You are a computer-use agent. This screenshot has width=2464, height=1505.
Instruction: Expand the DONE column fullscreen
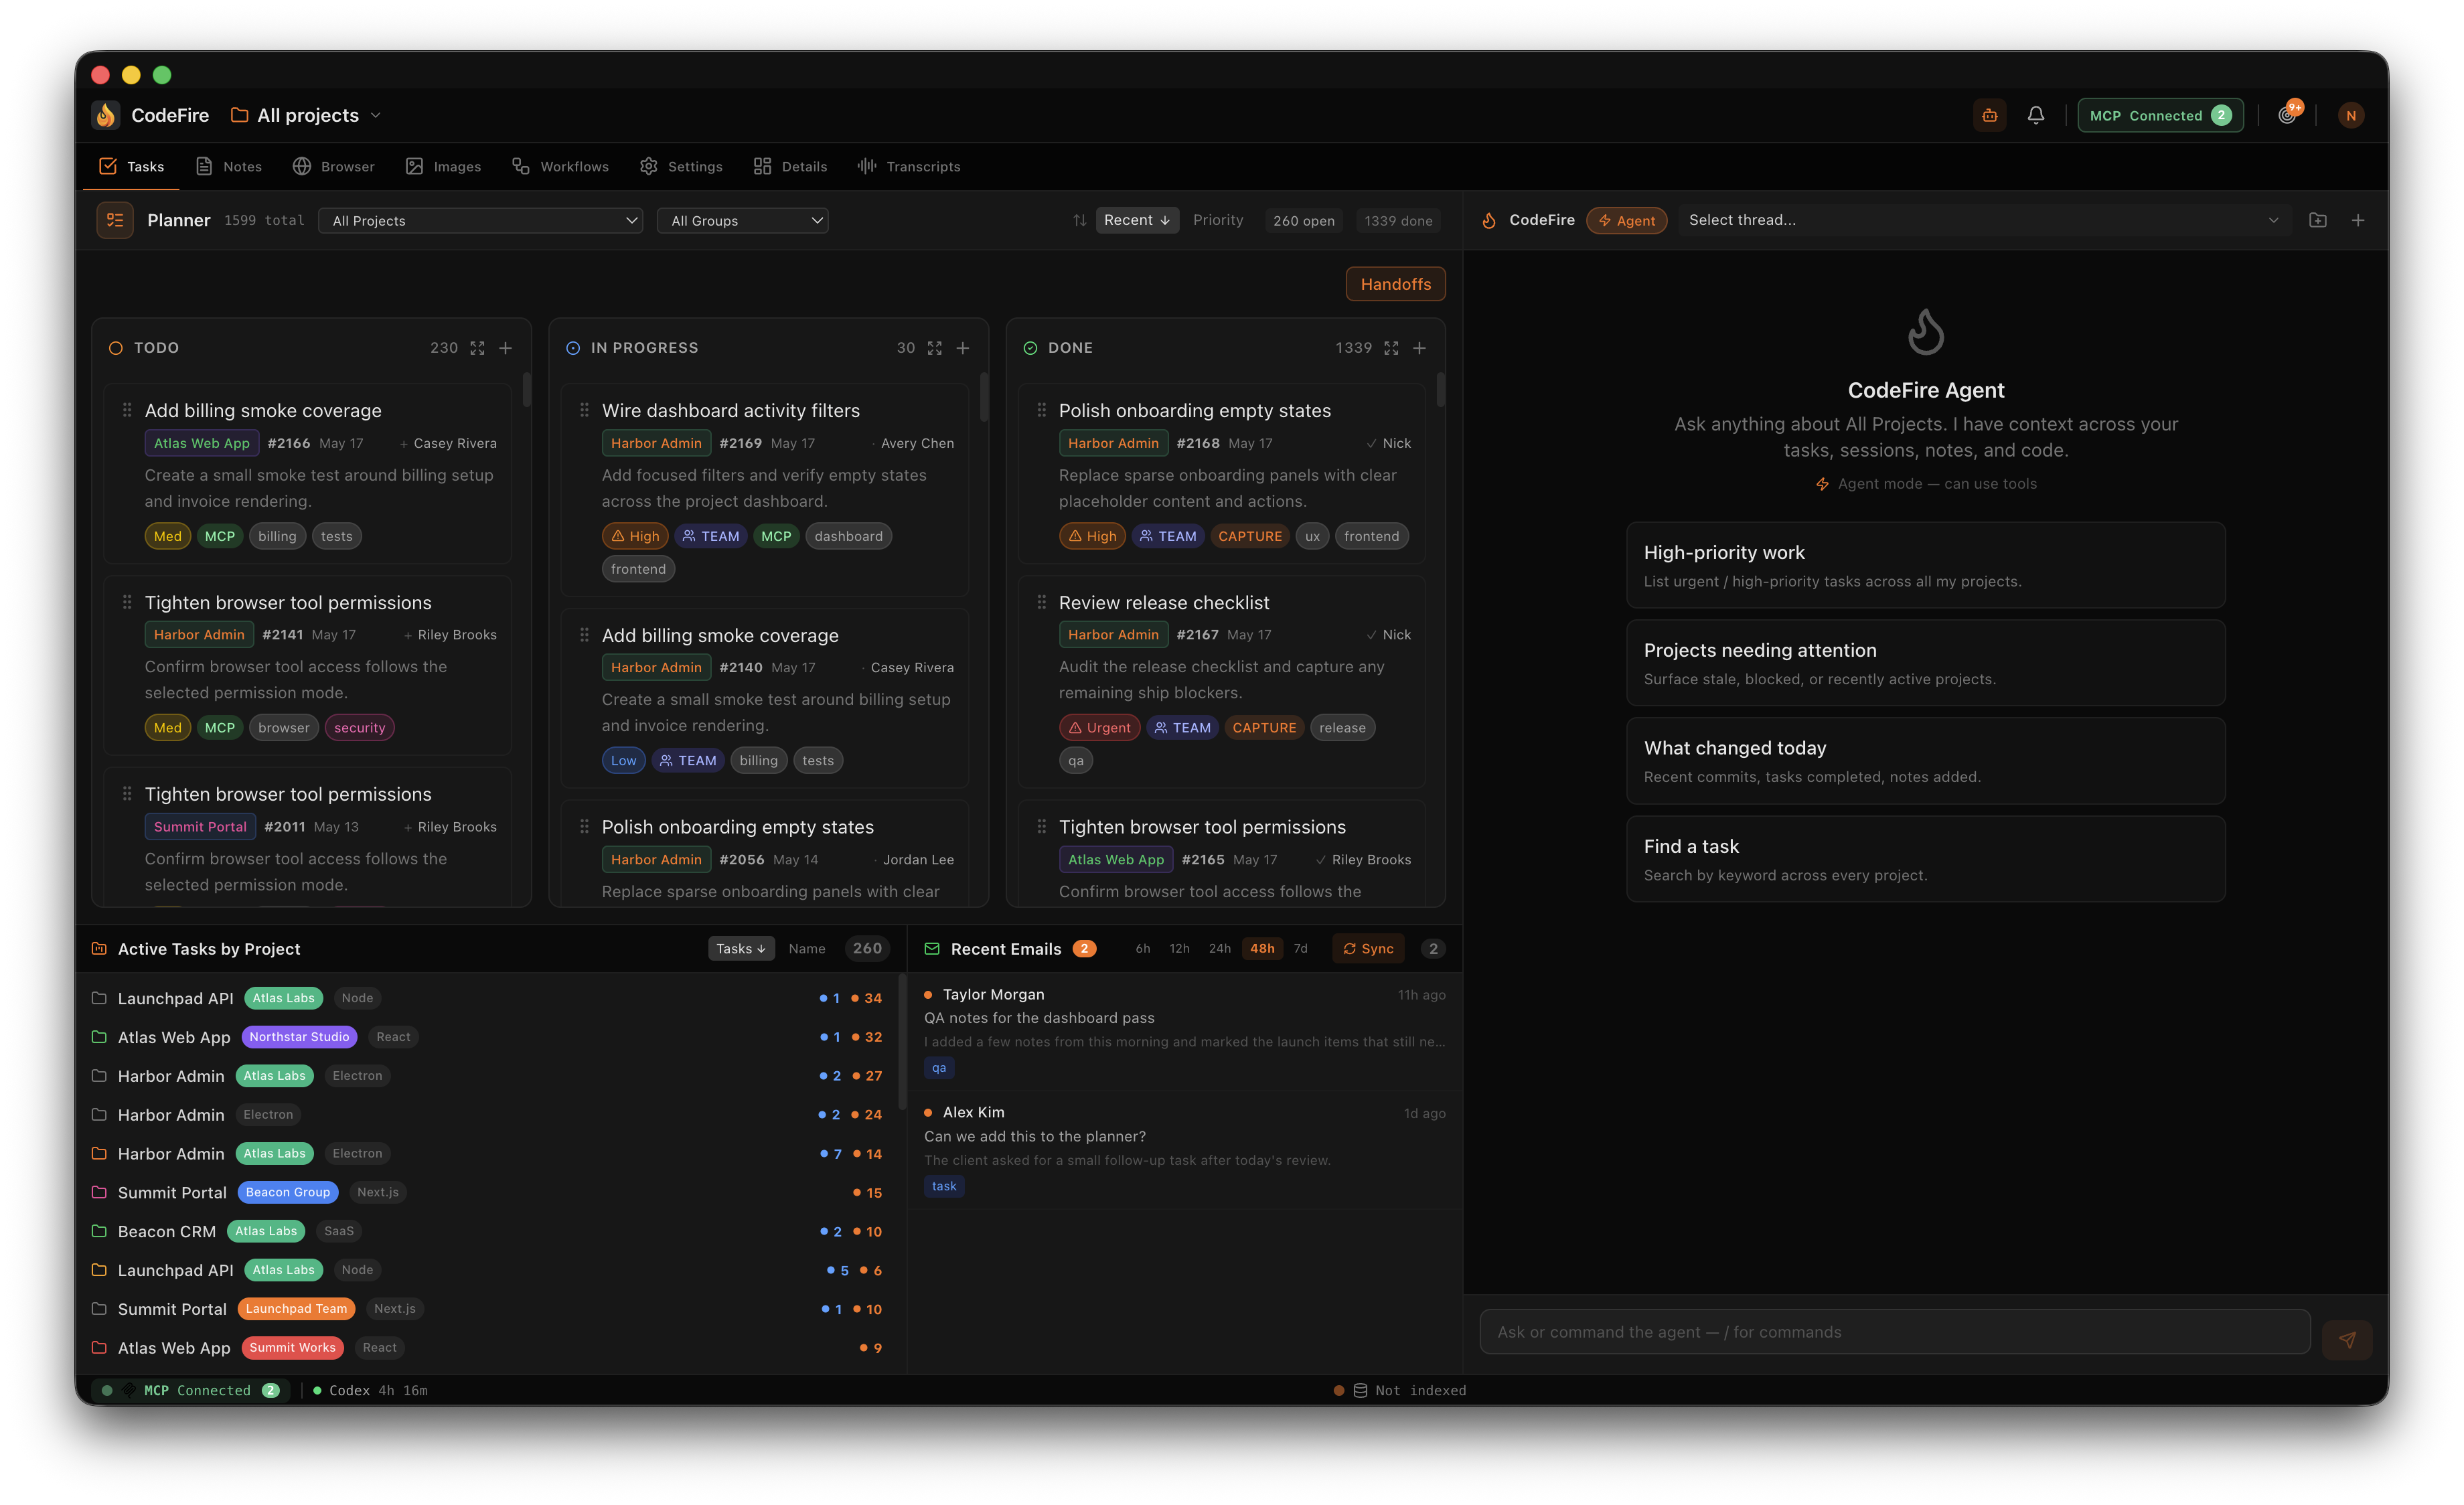(1391, 348)
